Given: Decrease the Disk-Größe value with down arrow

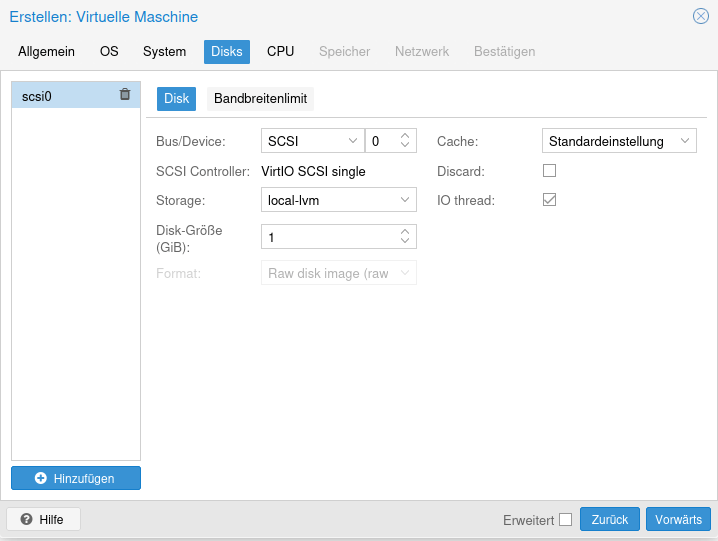Looking at the screenshot, I should 405,242.
